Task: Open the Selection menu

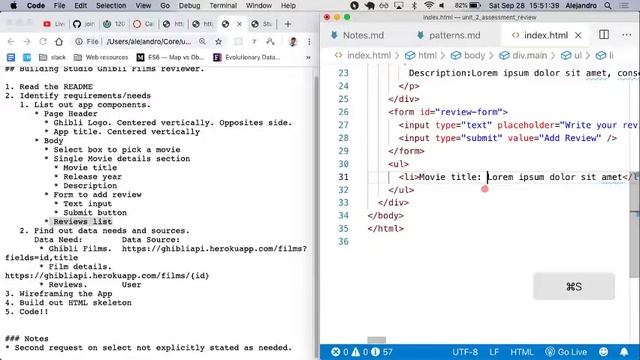Action: pyautogui.click(x=111, y=6)
